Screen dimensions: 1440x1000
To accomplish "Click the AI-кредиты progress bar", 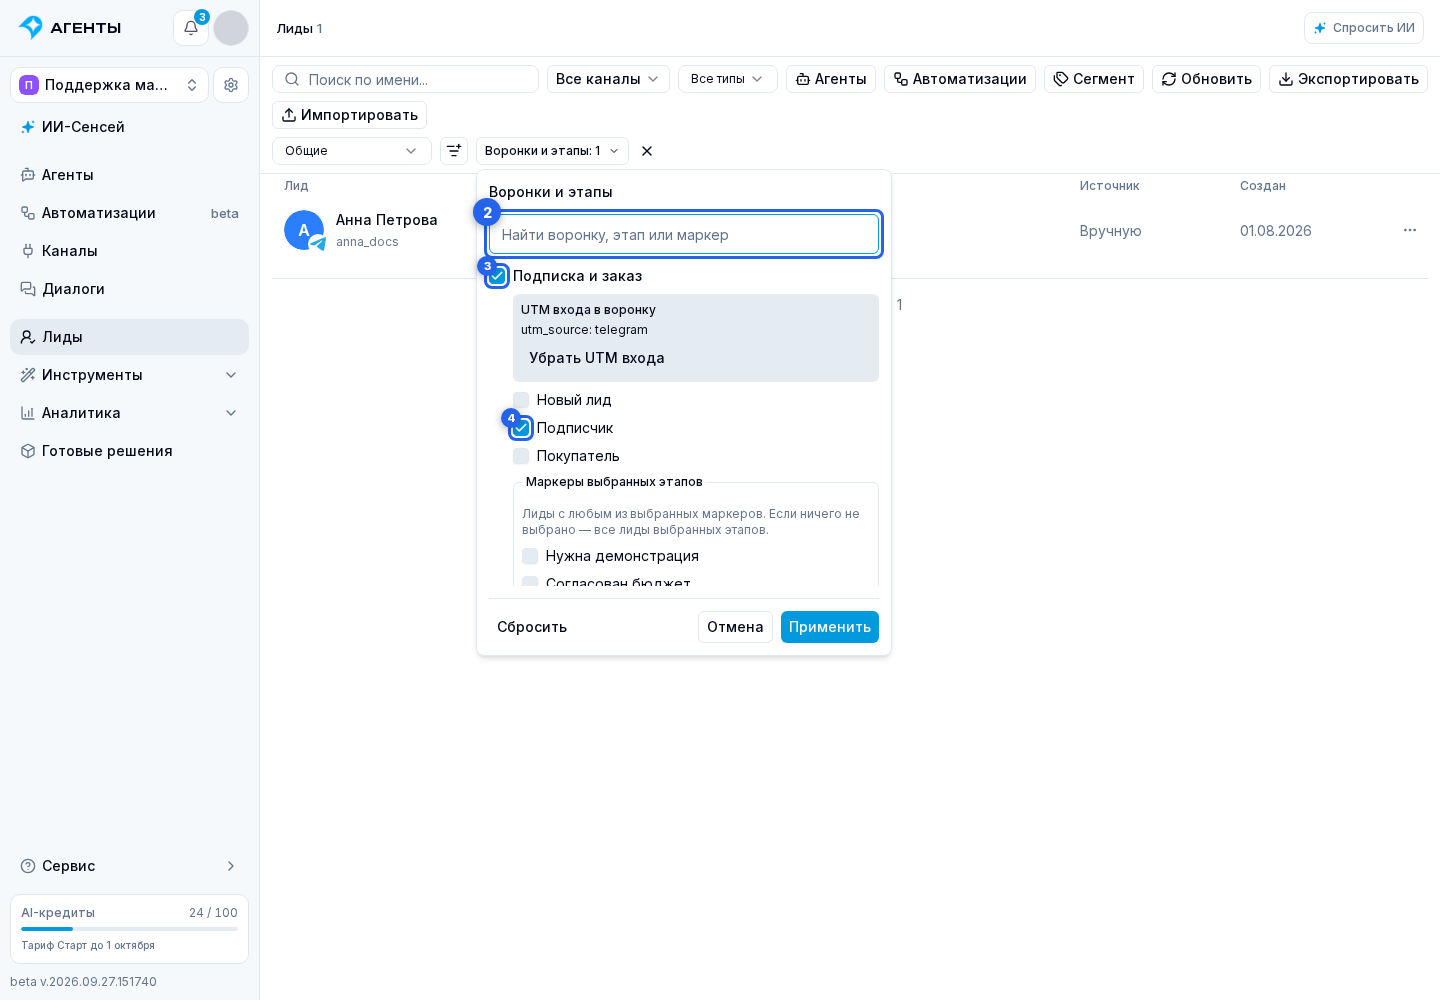I will coord(129,929).
